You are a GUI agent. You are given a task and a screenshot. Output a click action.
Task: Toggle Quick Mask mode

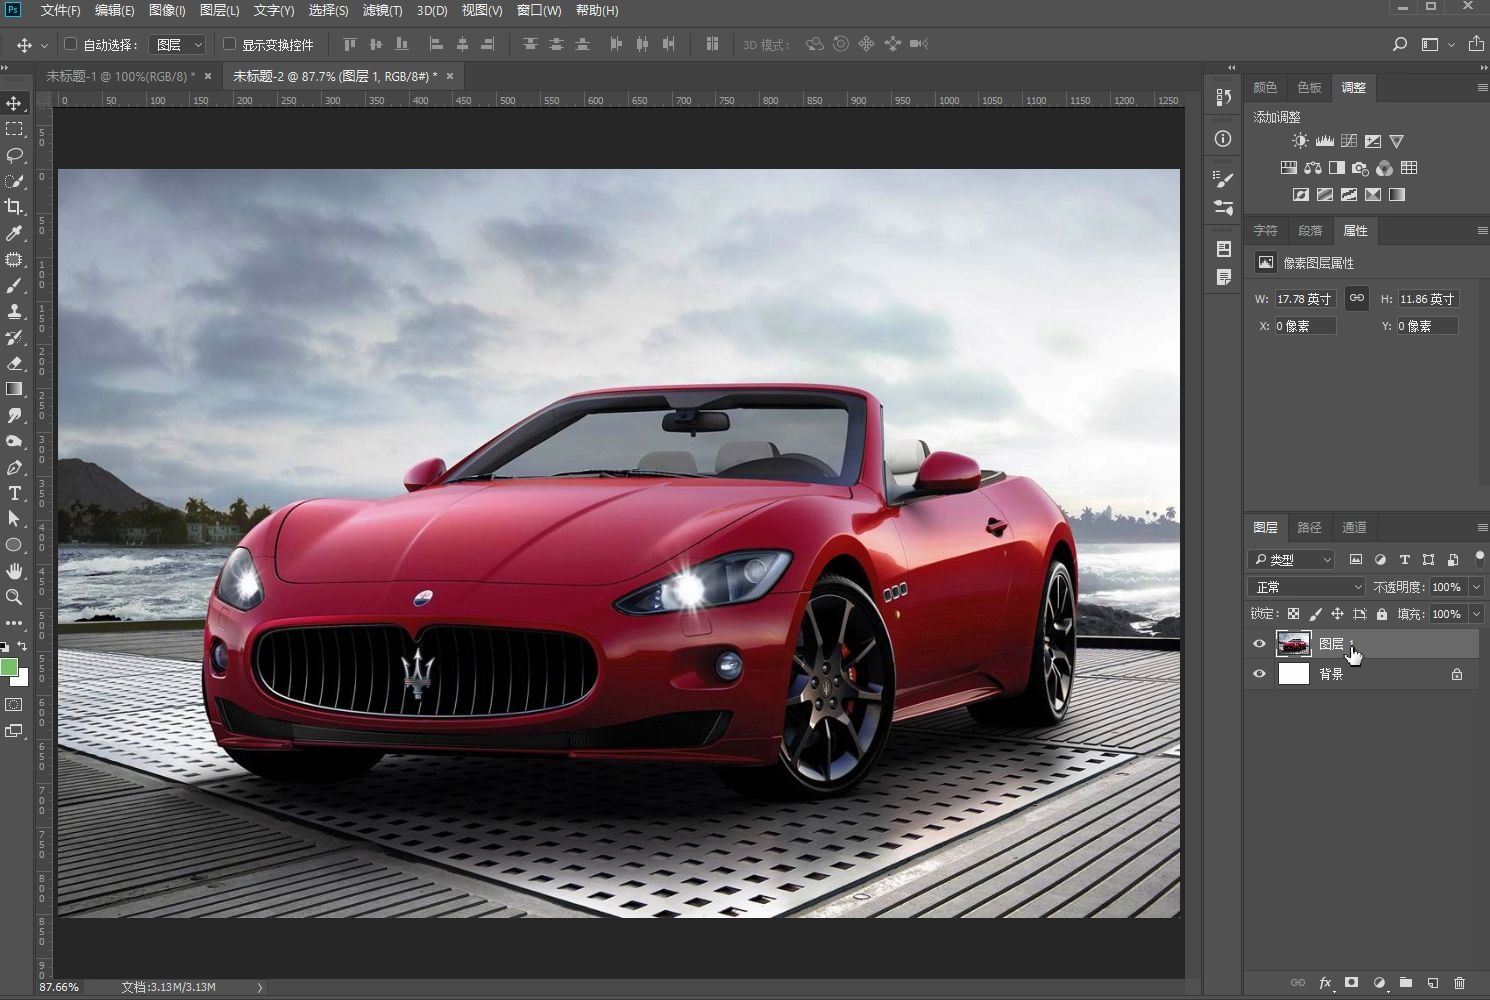(14, 705)
